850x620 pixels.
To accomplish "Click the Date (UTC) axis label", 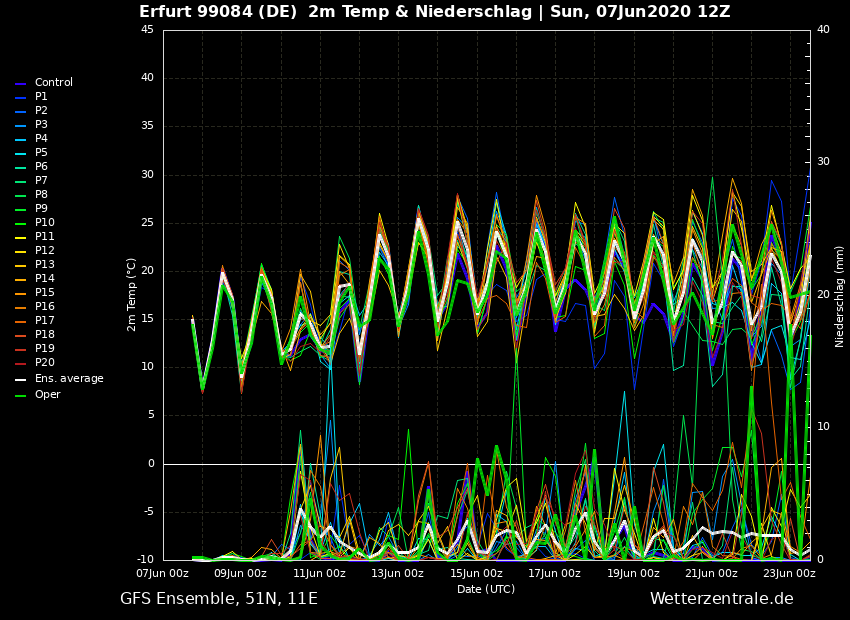I will (x=486, y=590).
